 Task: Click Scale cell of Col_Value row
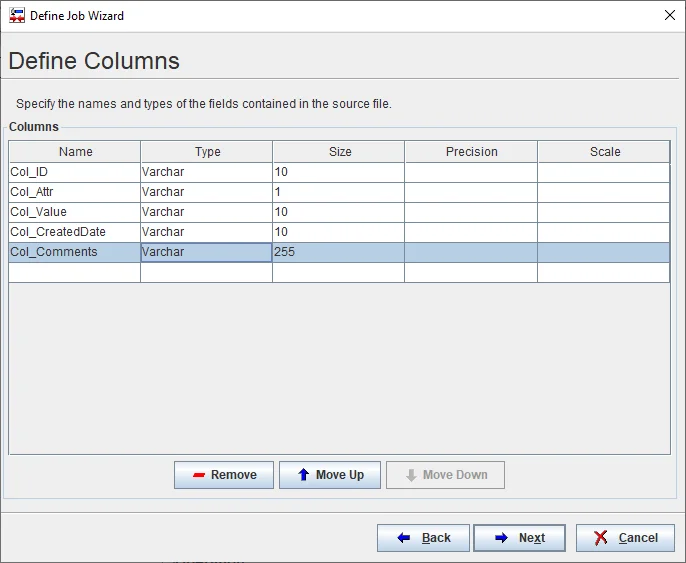tap(604, 212)
